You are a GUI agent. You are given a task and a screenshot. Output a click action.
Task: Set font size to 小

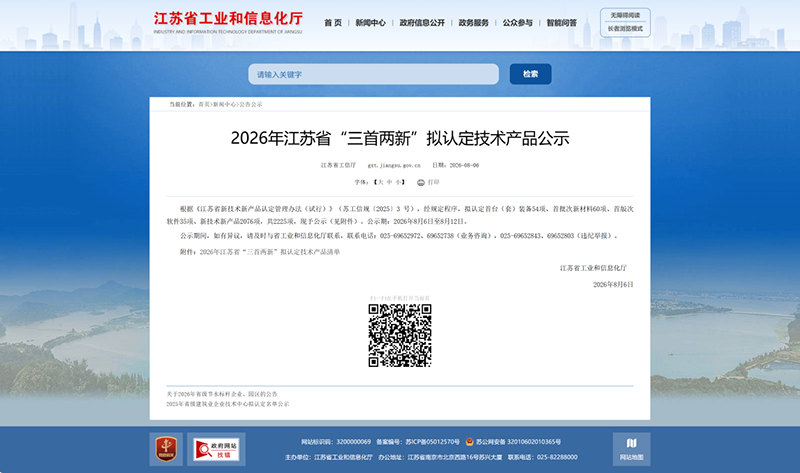coord(398,182)
